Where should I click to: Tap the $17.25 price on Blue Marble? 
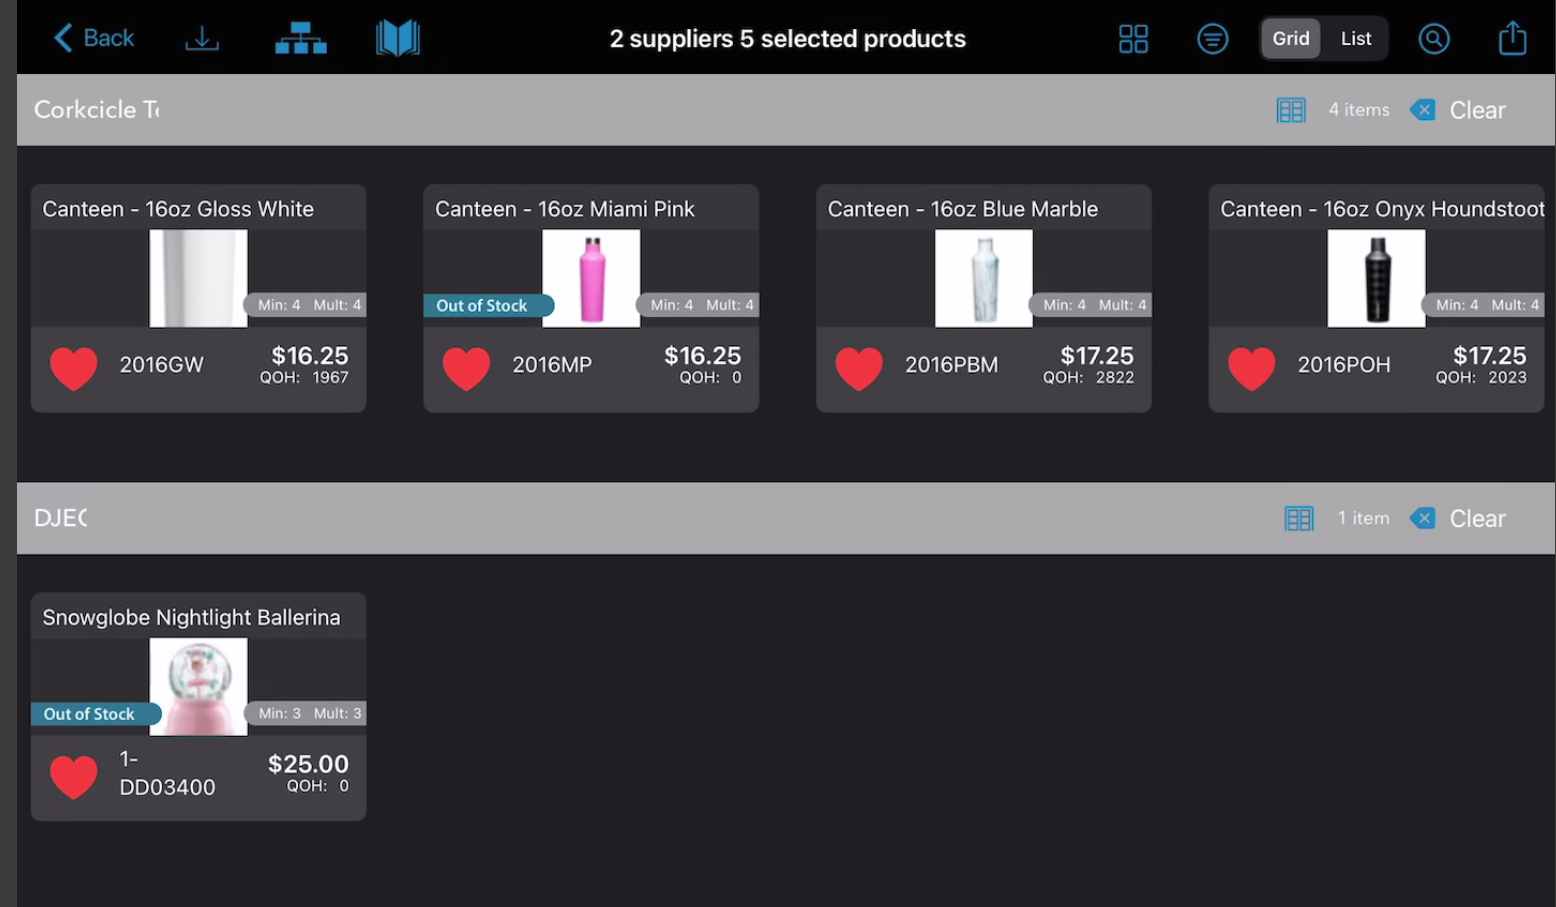pos(1097,355)
